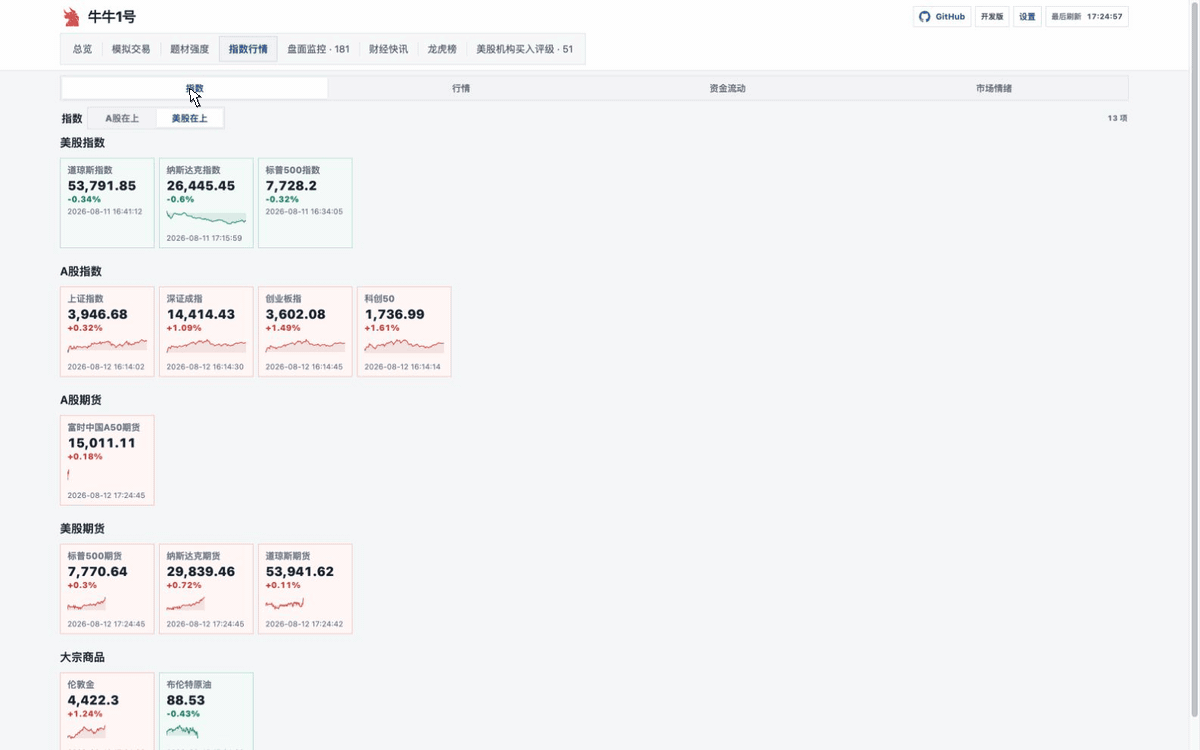Open 美股机构买入评级 · 51 tab
1200x750 pixels.
pos(525,49)
